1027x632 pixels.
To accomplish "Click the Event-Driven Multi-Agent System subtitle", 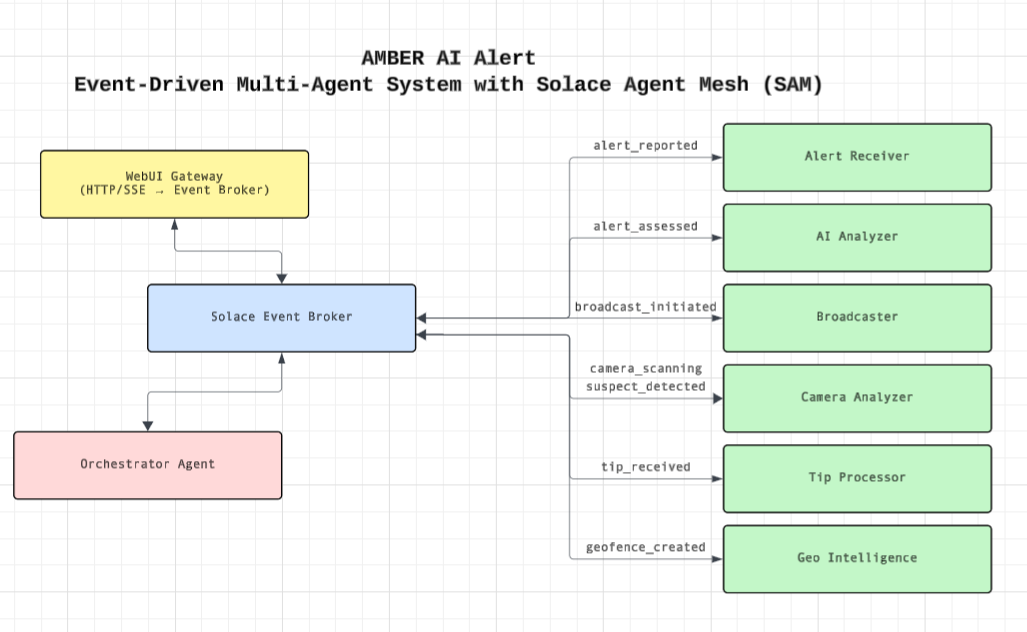I will [x=448, y=84].
